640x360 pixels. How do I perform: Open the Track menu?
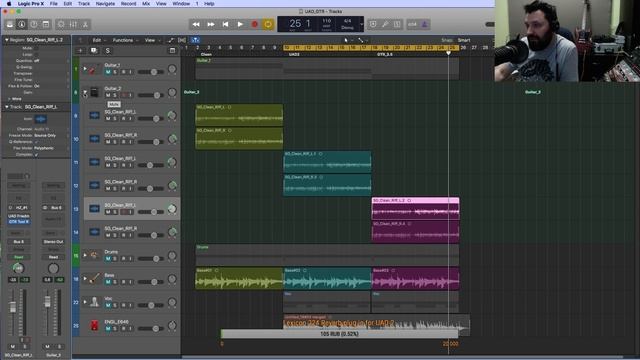click(84, 4)
